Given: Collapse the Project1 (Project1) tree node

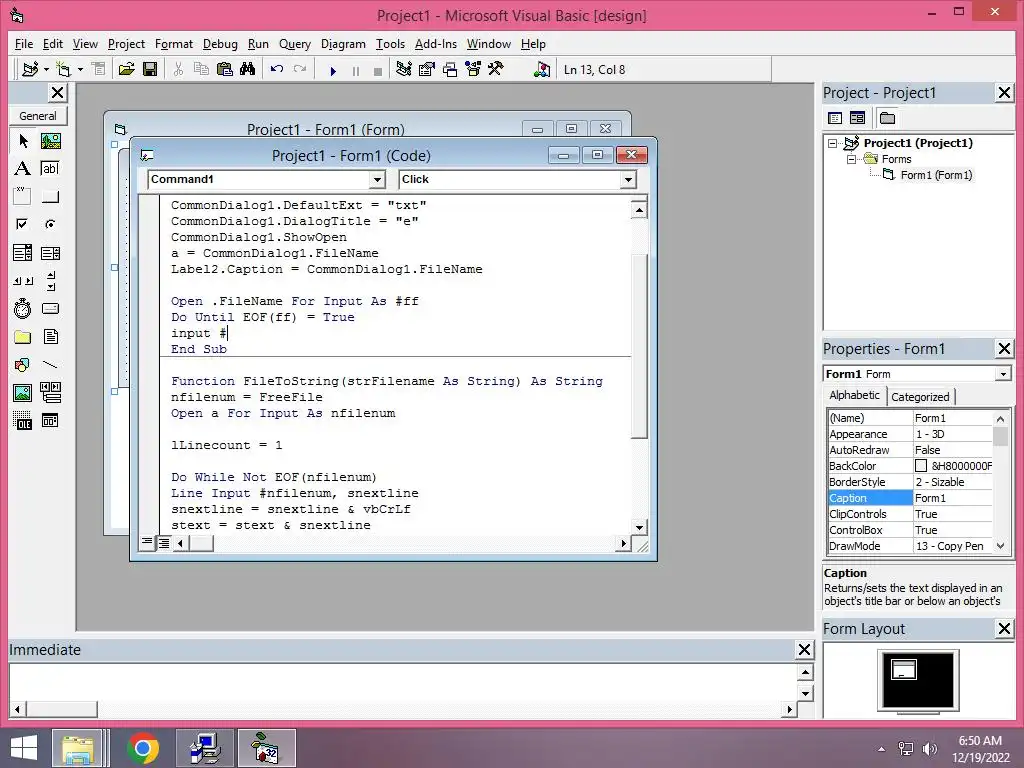Looking at the screenshot, I should pyautogui.click(x=832, y=143).
